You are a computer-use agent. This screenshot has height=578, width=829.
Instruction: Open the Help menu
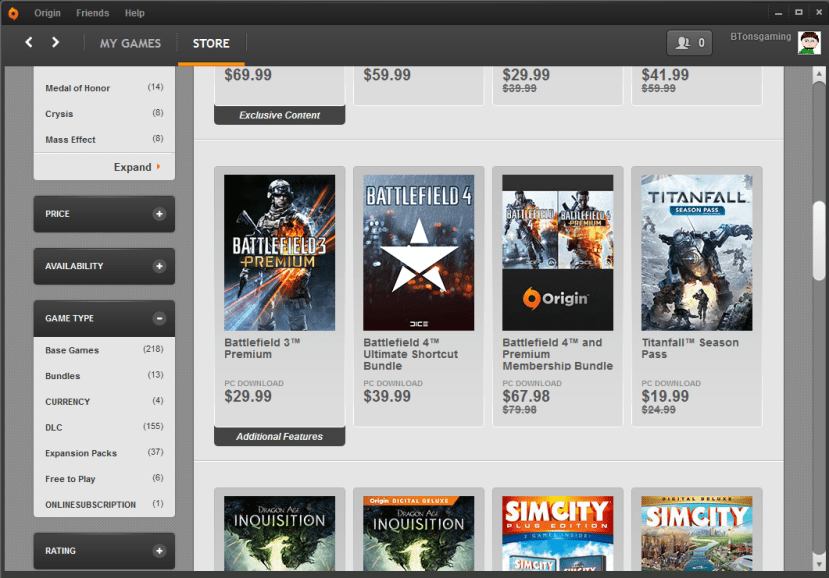(x=135, y=13)
